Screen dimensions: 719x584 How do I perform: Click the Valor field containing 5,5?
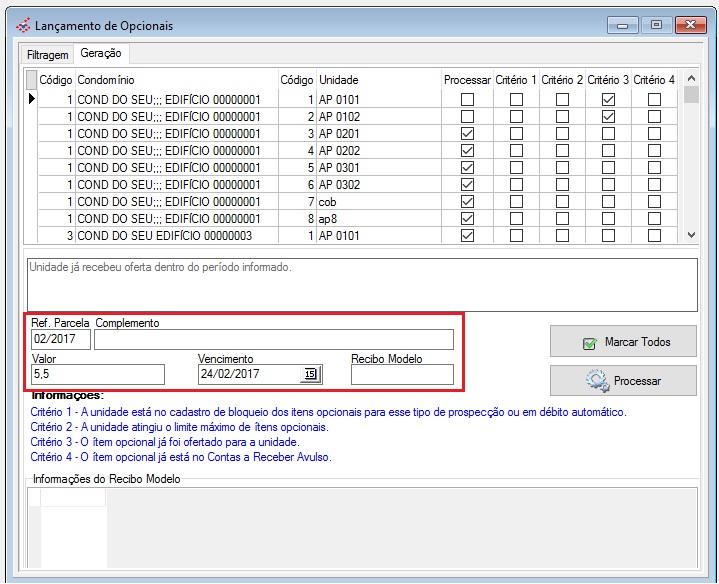click(97, 374)
